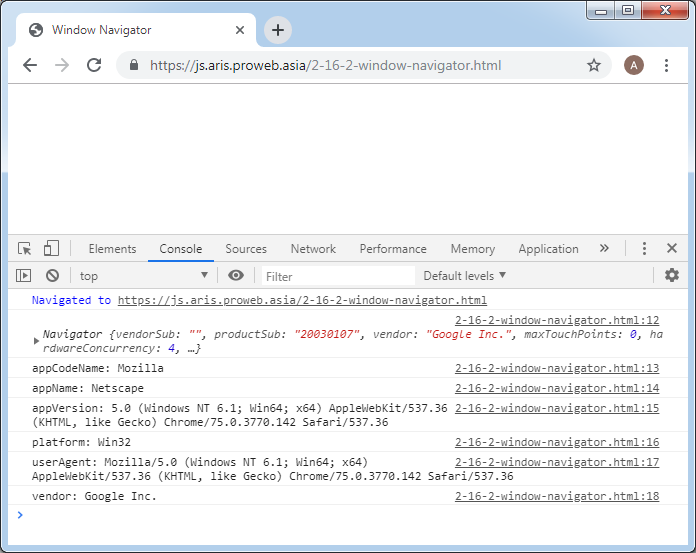Open source link html:14
696x553 pixels.
point(557,388)
